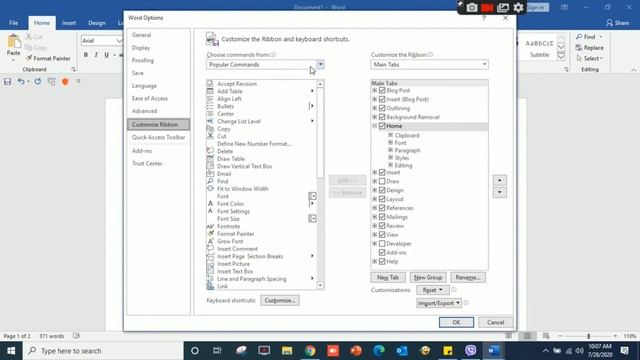Click the New Group button

428,278
